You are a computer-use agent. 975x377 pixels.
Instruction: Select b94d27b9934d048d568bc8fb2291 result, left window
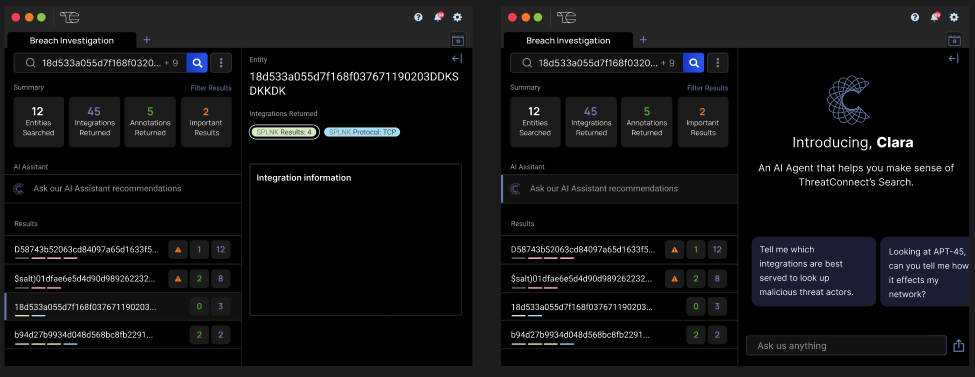click(122, 335)
